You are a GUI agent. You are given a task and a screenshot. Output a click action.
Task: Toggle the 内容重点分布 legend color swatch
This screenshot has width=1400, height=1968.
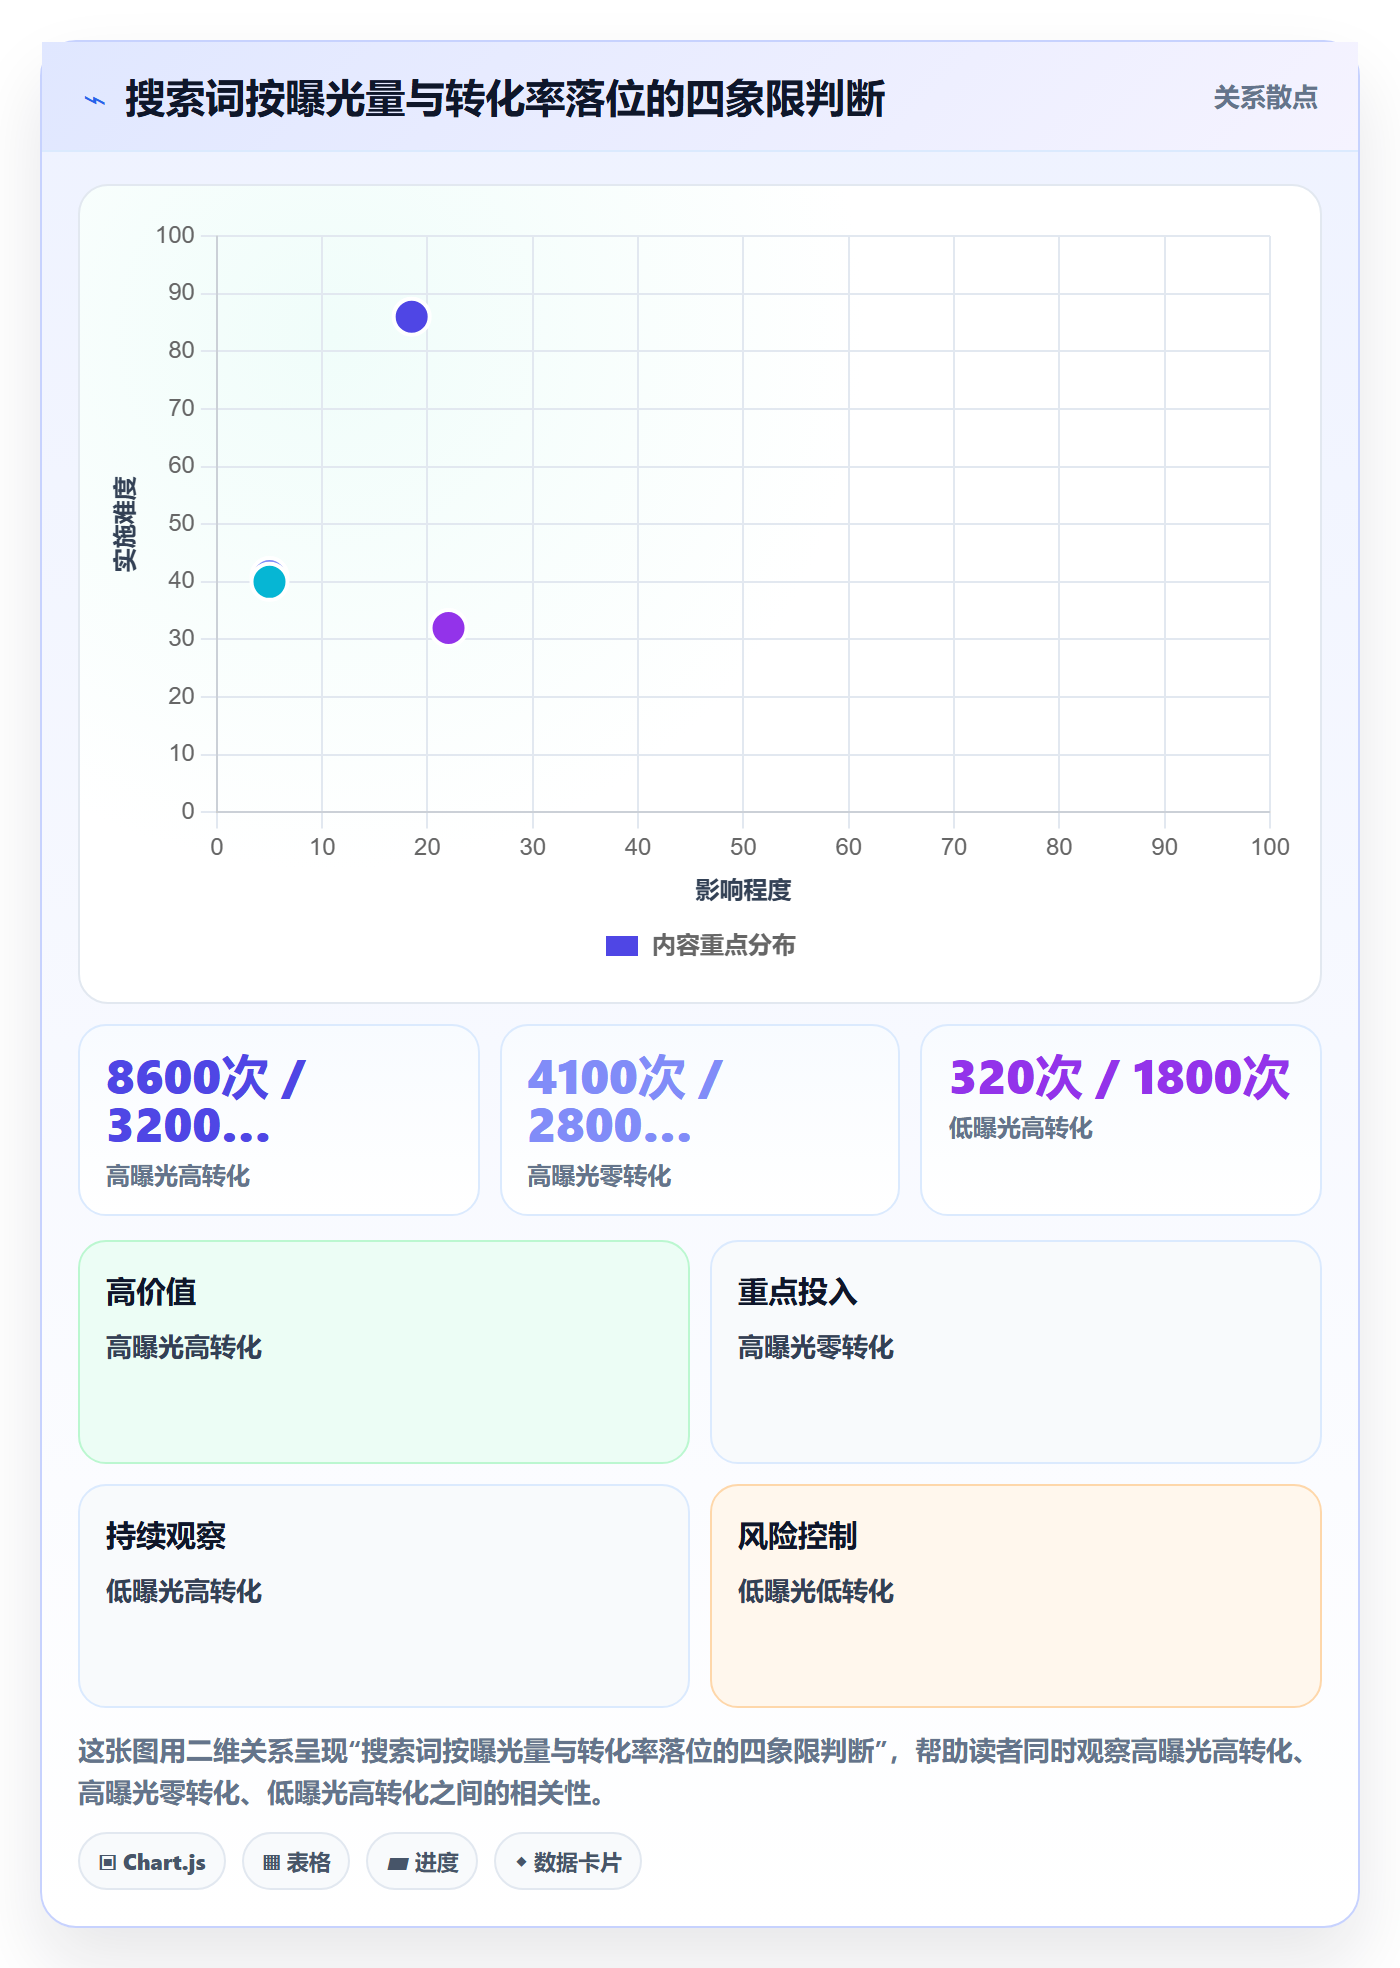(621, 946)
